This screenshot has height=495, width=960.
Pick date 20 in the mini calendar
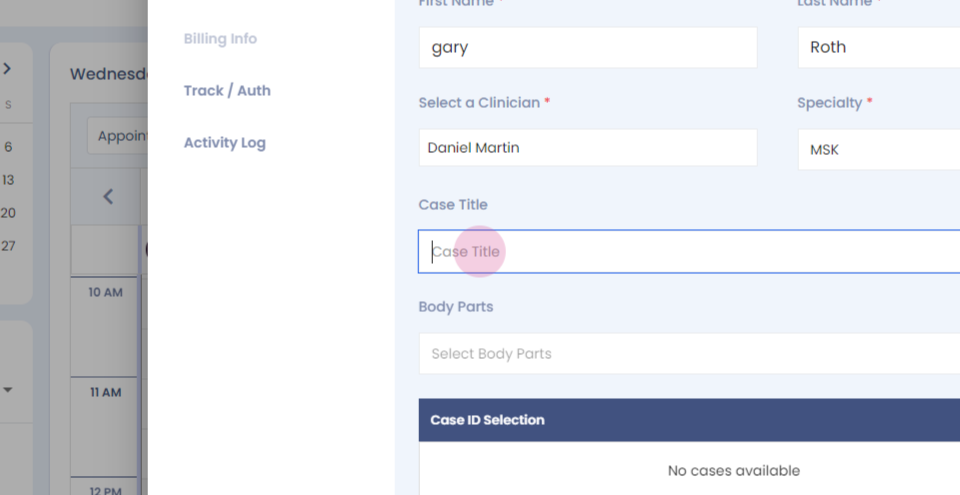(x=8, y=213)
